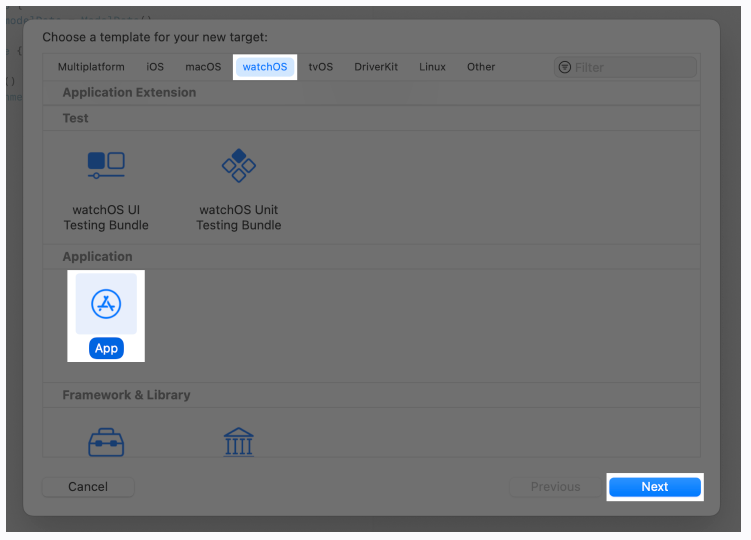Select the watchOS UI Testing Bundle icon
Screen dimensions: 751x540
click(x=106, y=165)
